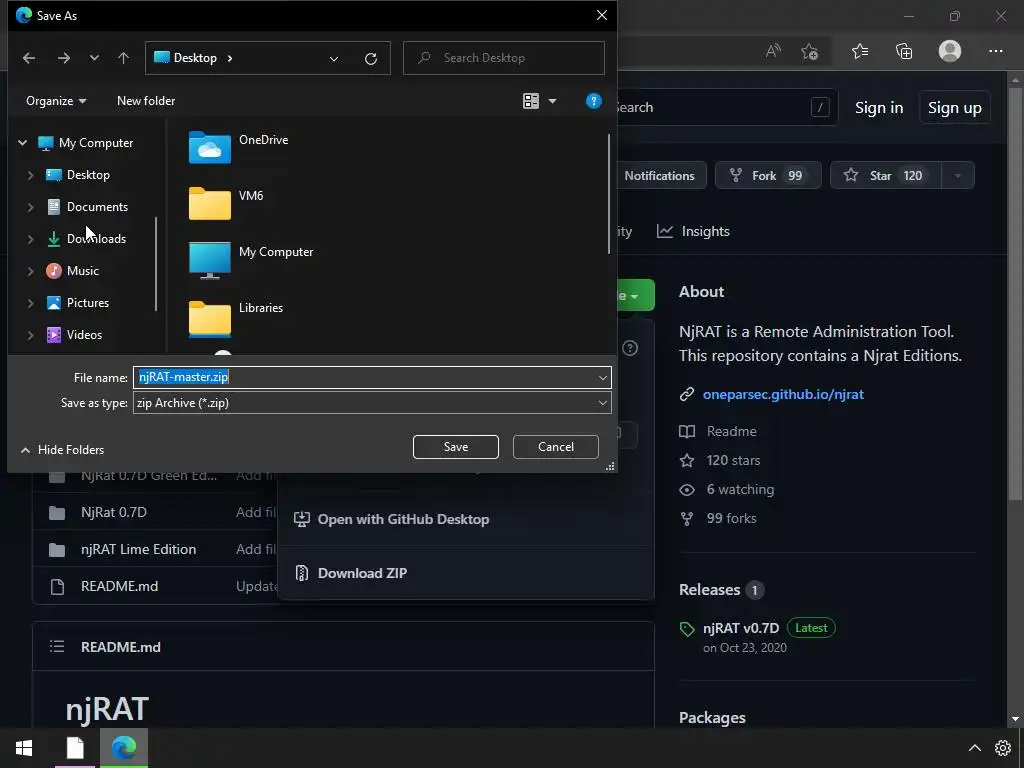Go forward in Save As dialog
Viewport: 1024px width, 768px height.
(63, 58)
